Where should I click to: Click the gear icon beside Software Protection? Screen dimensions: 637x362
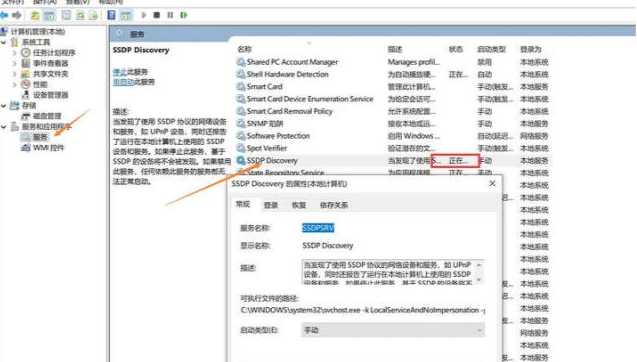pyautogui.click(x=240, y=136)
